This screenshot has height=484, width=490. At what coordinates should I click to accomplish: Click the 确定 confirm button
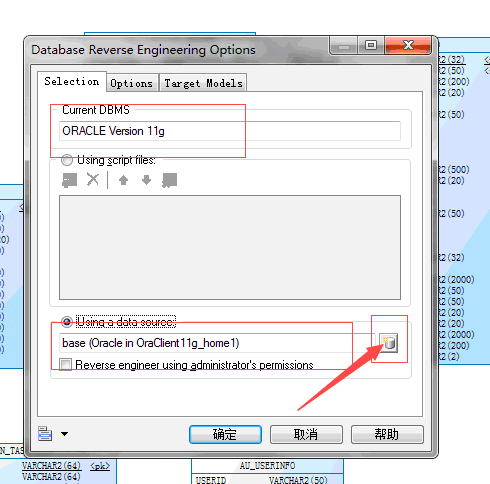click(225, 434)
